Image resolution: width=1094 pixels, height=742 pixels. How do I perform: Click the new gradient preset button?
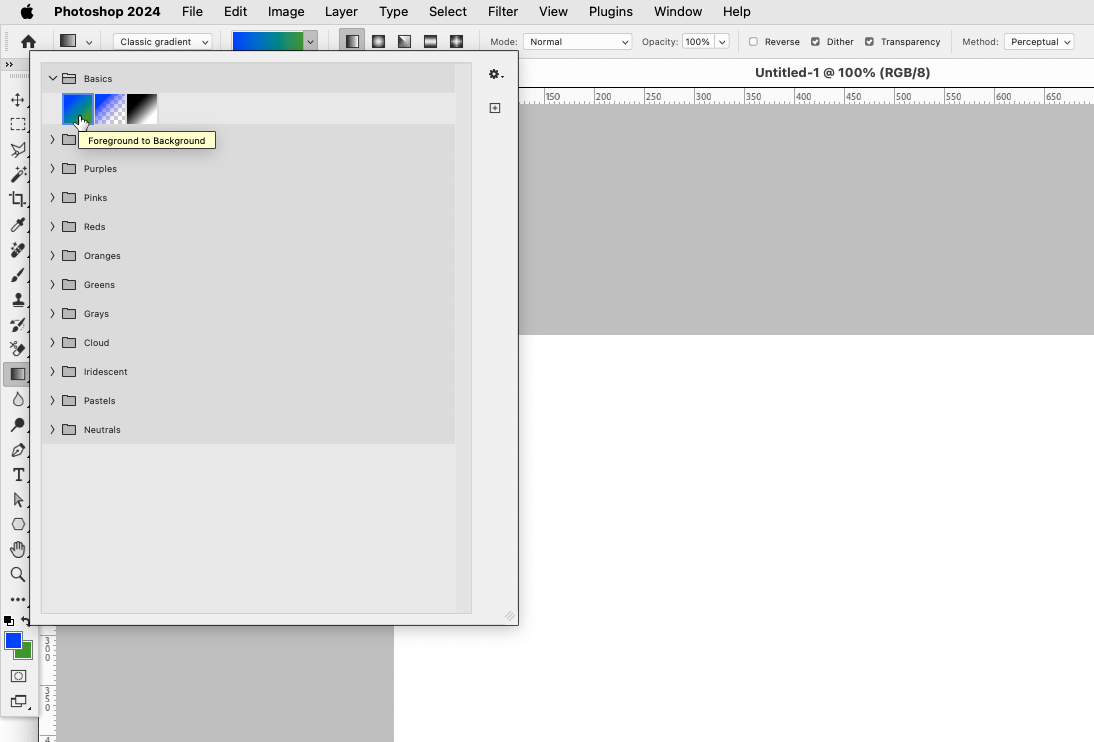tap(495, 107)
